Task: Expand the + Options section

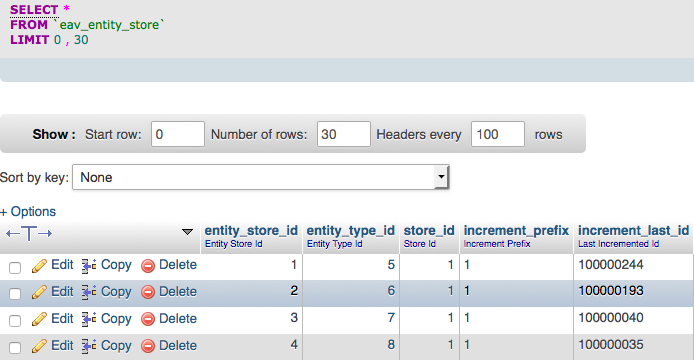Action: [28, 212]
